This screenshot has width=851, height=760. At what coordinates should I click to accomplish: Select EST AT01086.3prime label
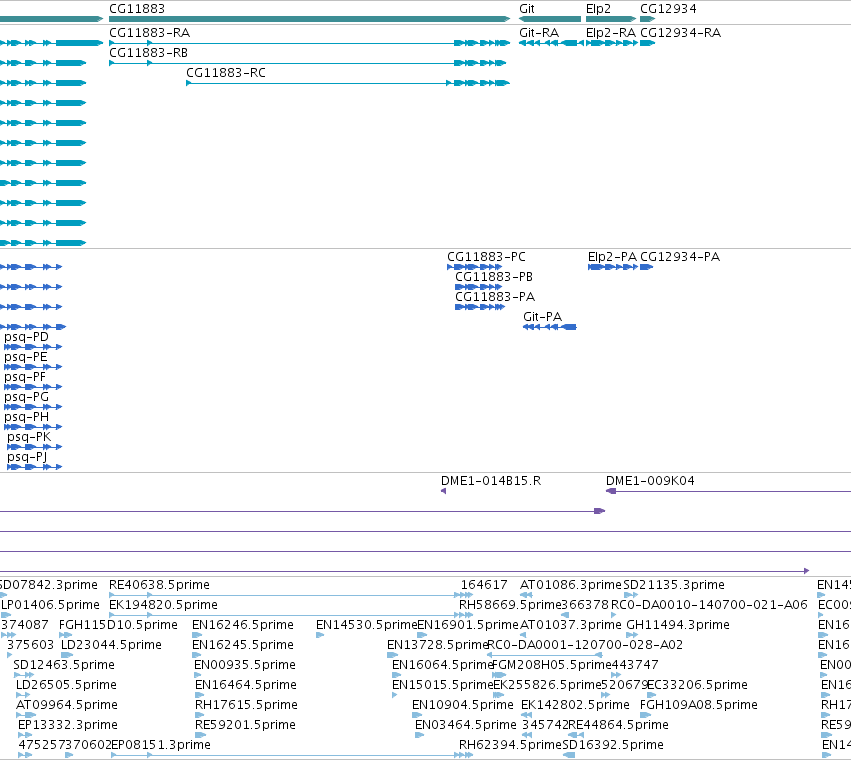(x=570, y=585)
